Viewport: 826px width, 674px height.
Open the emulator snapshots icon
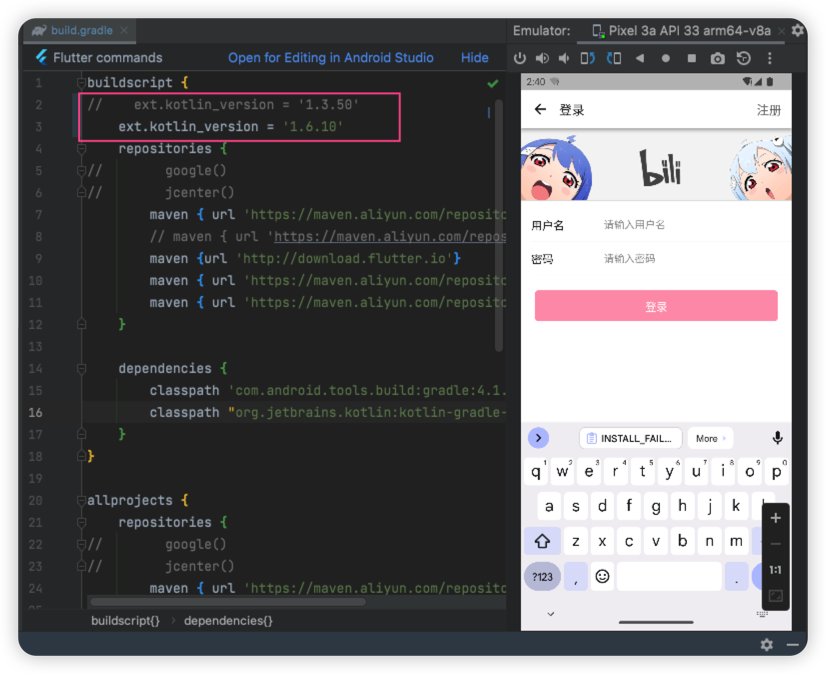743,58
